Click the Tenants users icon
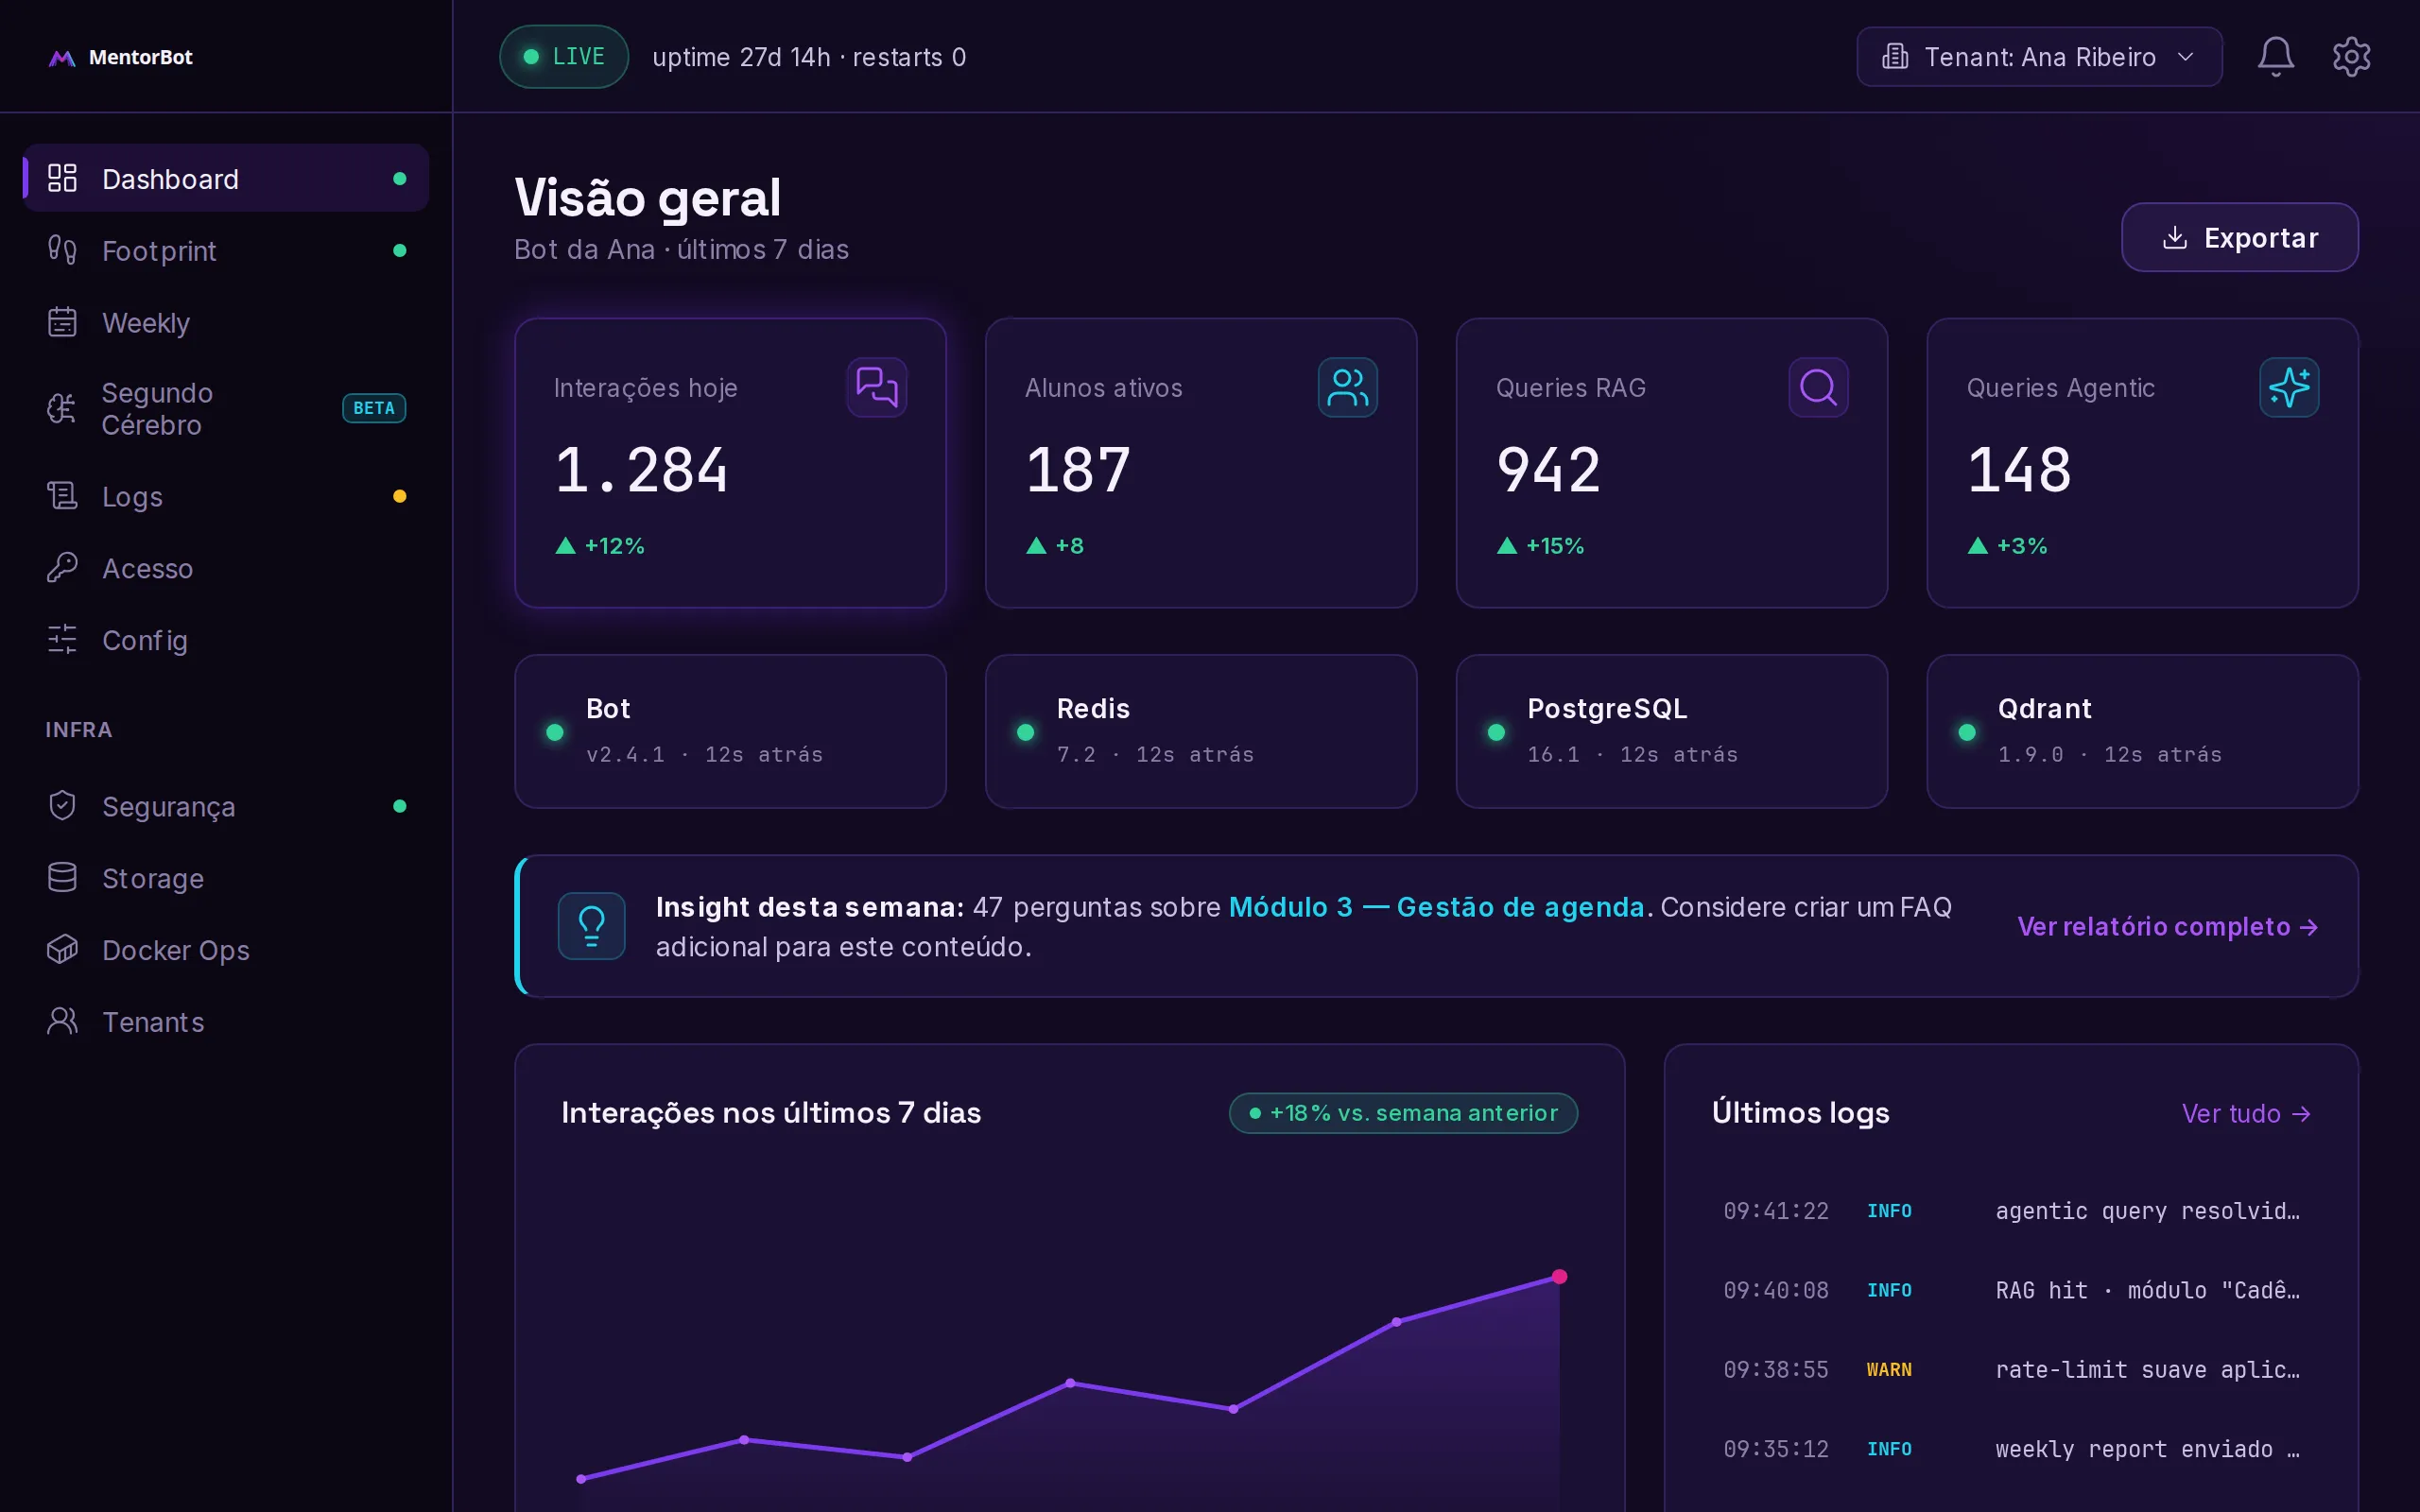 coord(62,1022)
